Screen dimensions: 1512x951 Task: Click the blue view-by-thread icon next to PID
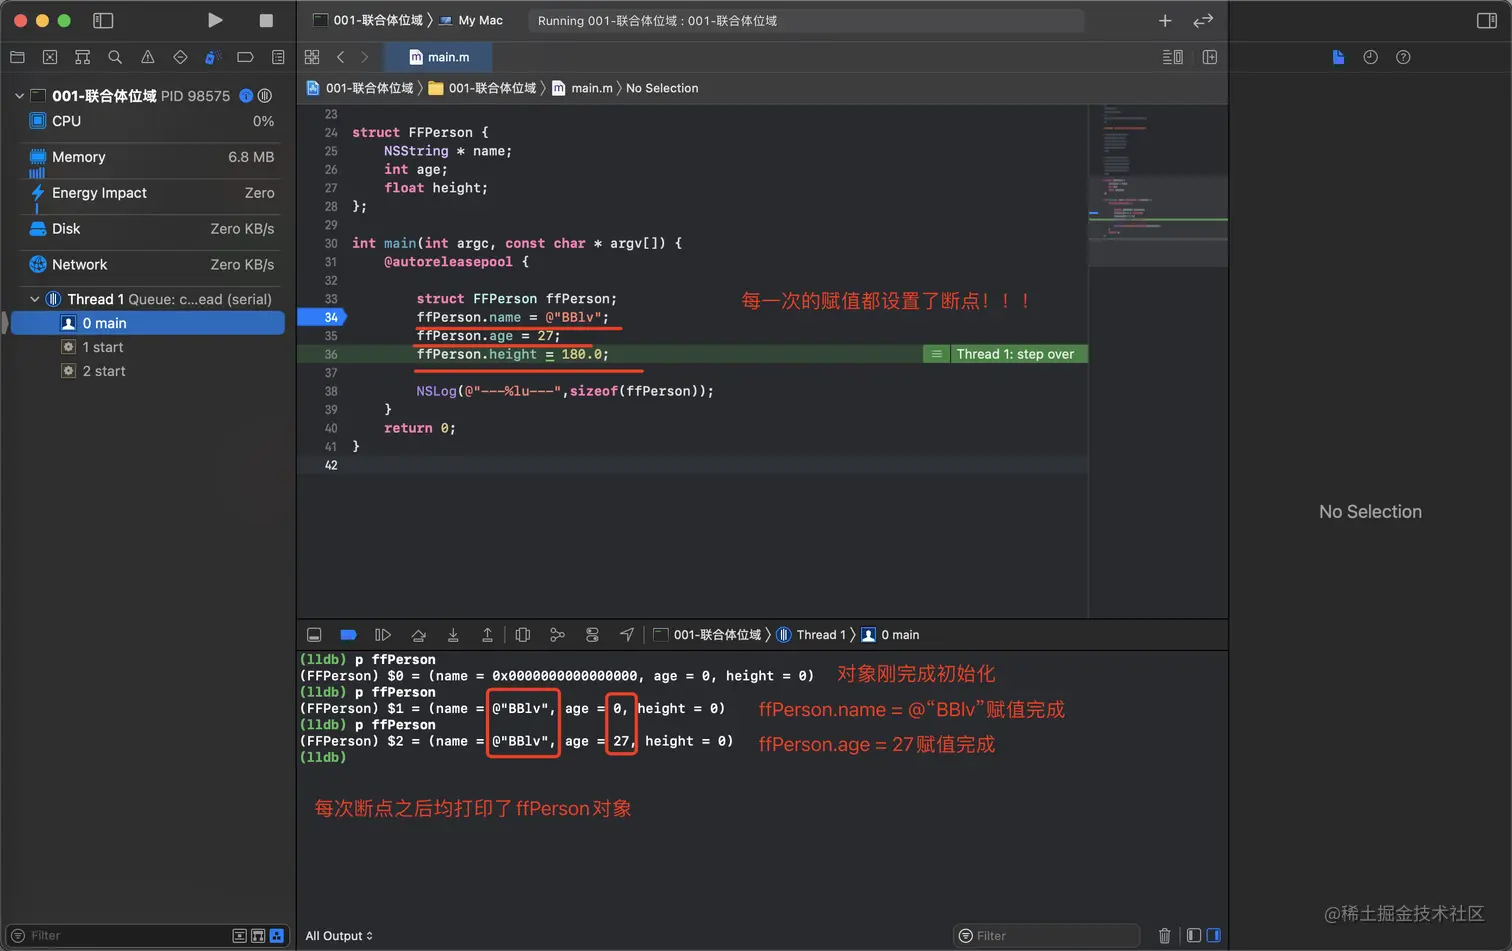(x=246, y=96)
